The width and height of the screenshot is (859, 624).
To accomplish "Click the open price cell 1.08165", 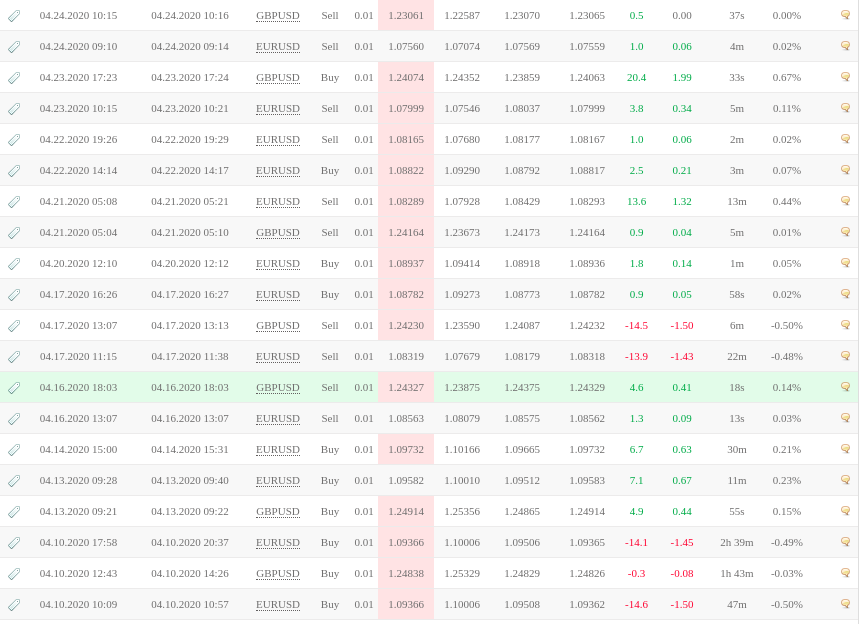I will click(x=406, y=139).
